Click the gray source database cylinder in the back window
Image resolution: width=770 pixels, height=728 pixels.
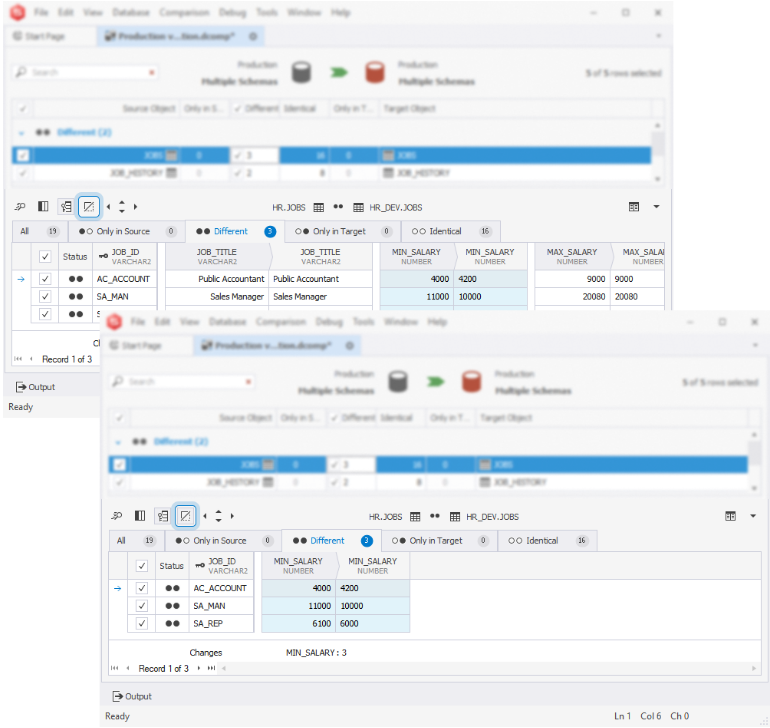[302, 72]
